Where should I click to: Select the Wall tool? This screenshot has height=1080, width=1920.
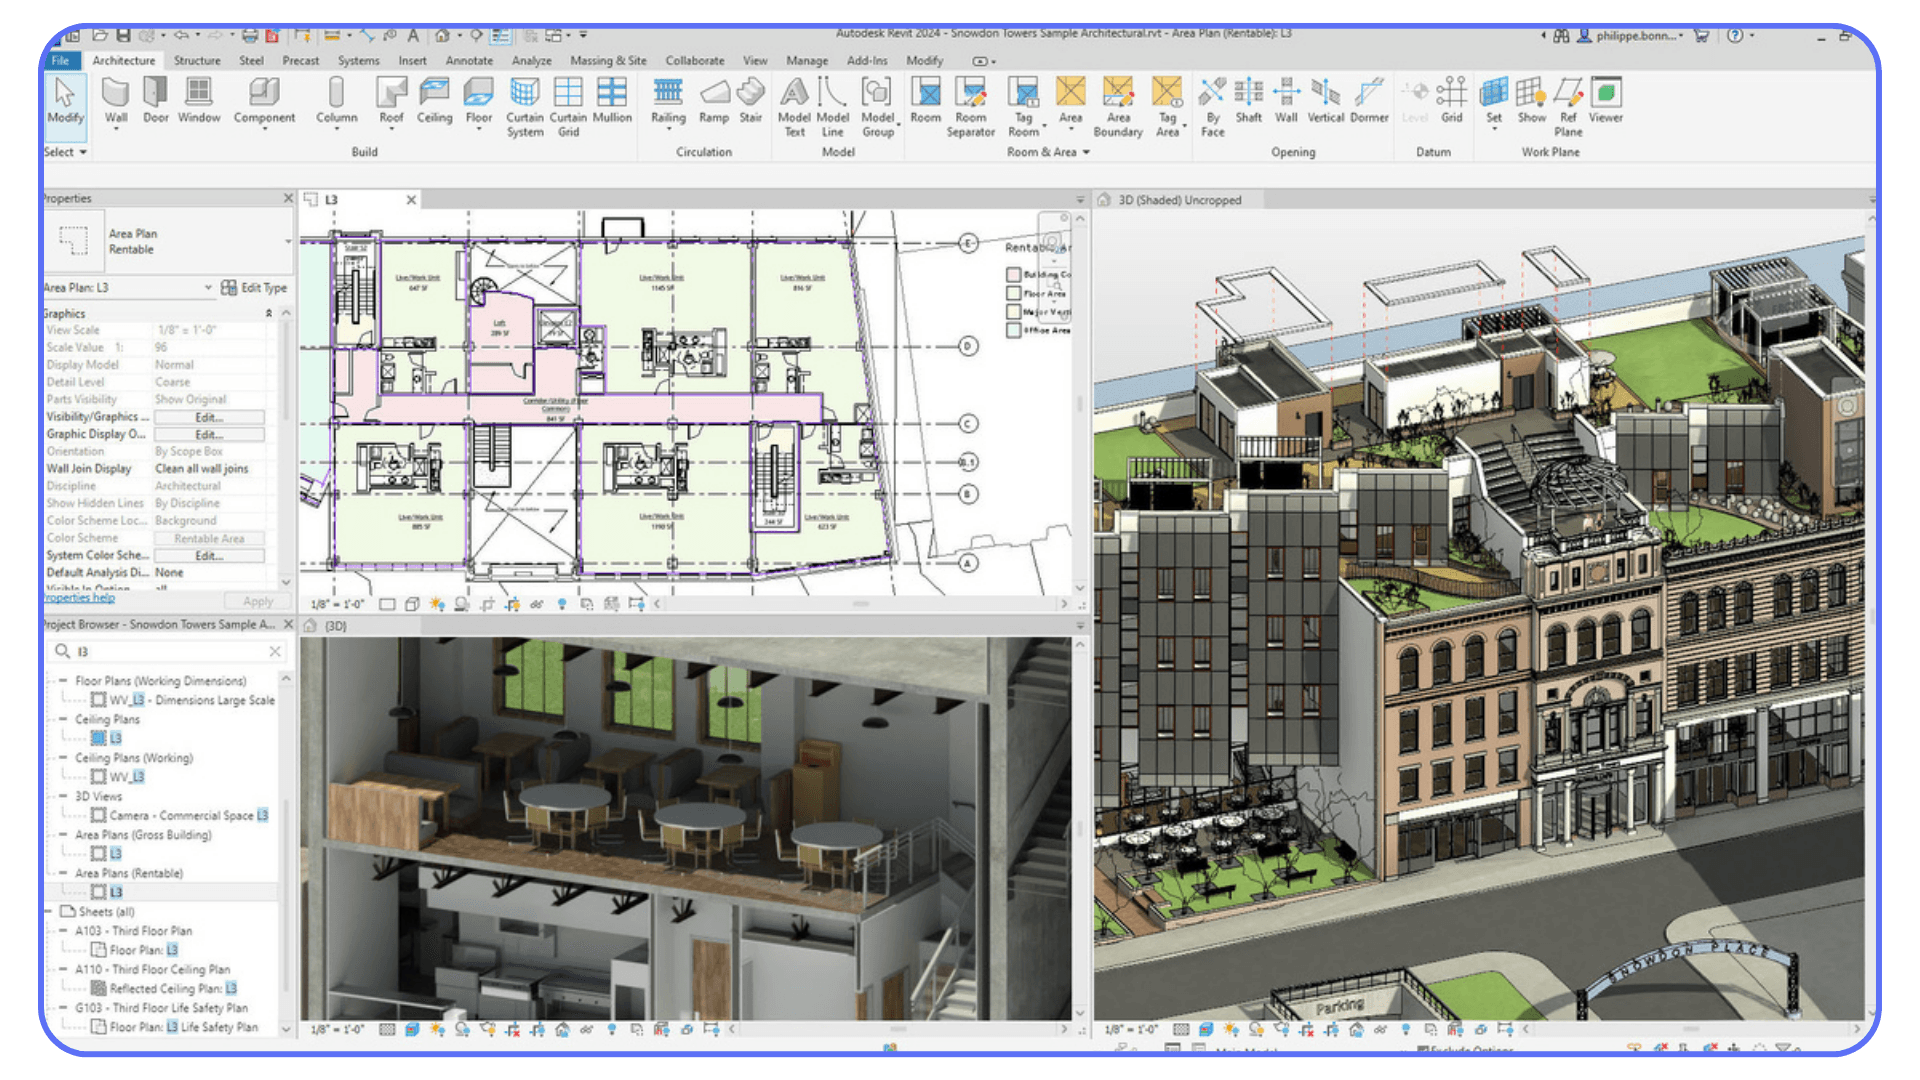coord(116,100)
